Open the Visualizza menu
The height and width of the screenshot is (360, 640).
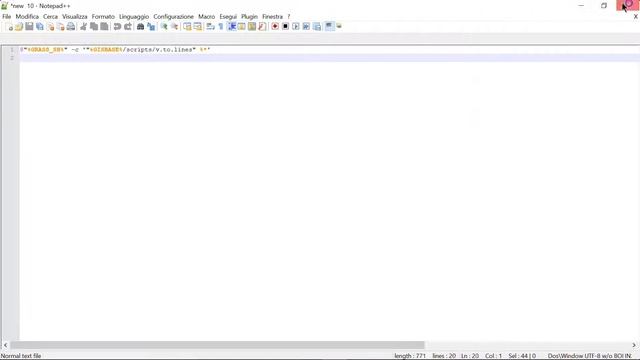(x=75, y=17)
